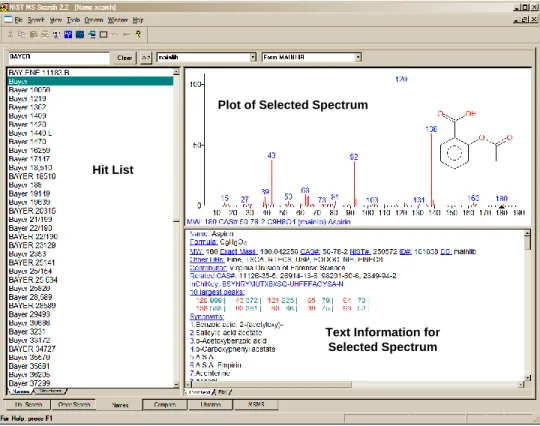540x426 pixels.
Task: Click the Clear button
Action: [x=125, y=58]
